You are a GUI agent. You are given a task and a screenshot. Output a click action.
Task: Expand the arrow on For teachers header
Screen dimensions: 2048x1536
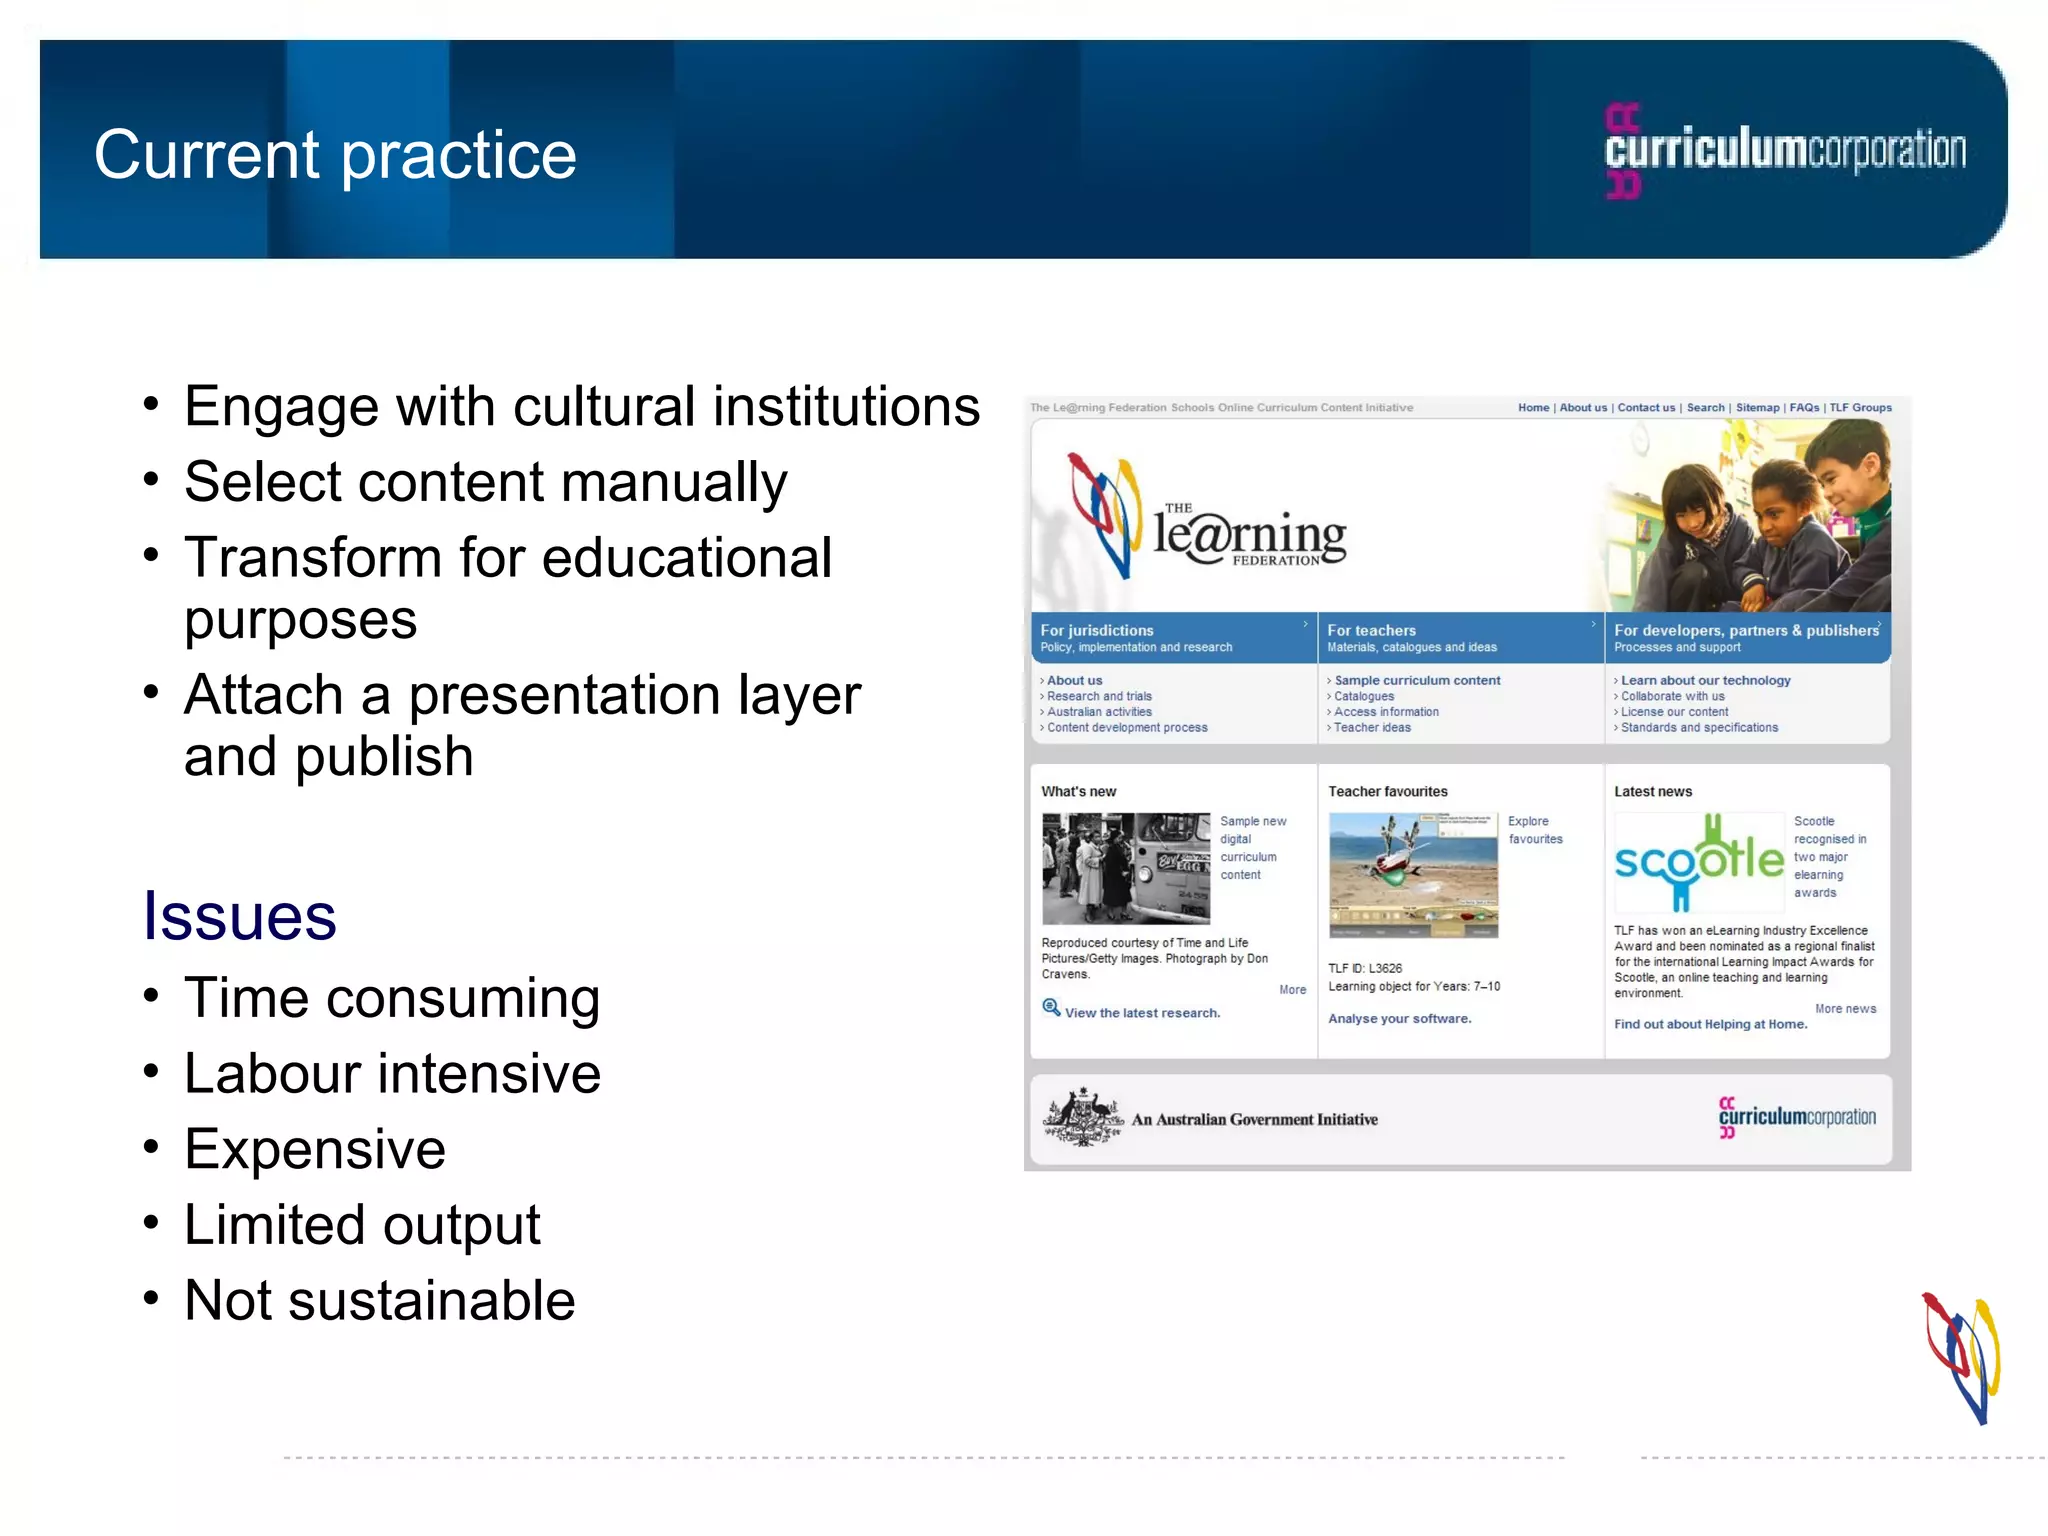pyautogui.click(x=1593, y=624)
